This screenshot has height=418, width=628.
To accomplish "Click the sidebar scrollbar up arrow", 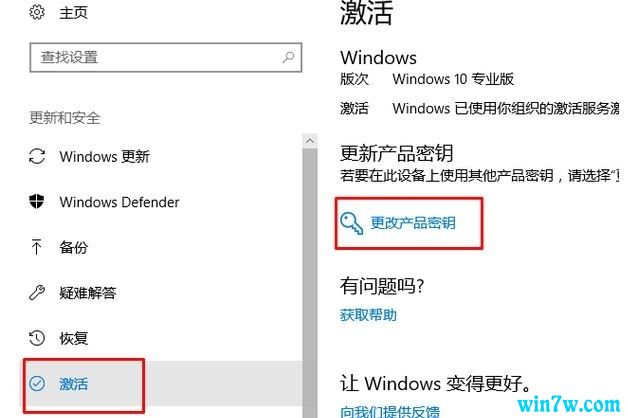I will (310, 141).
